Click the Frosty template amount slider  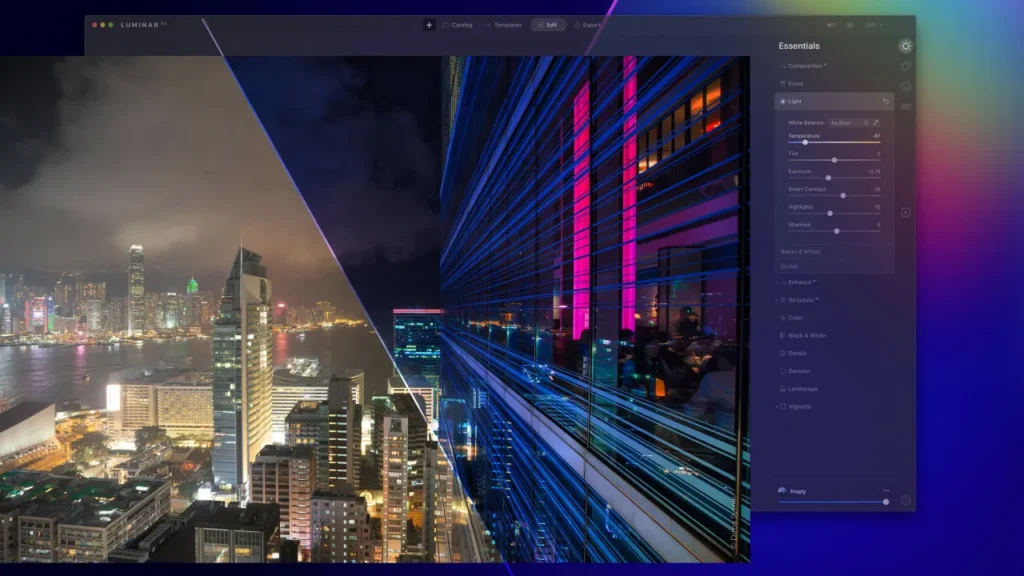[832, 501]
